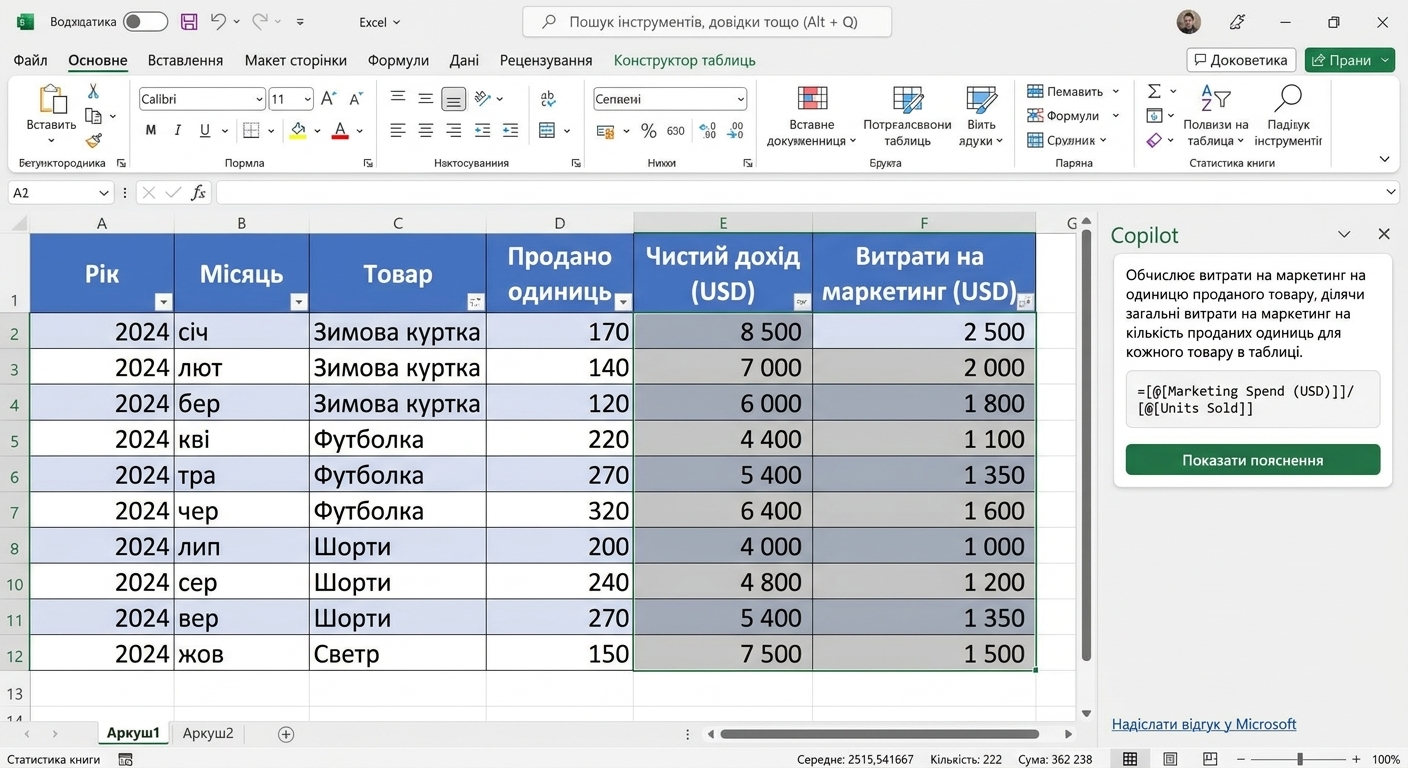Apply the percent style
1408x768 pixels.
[x=648, y=130]
